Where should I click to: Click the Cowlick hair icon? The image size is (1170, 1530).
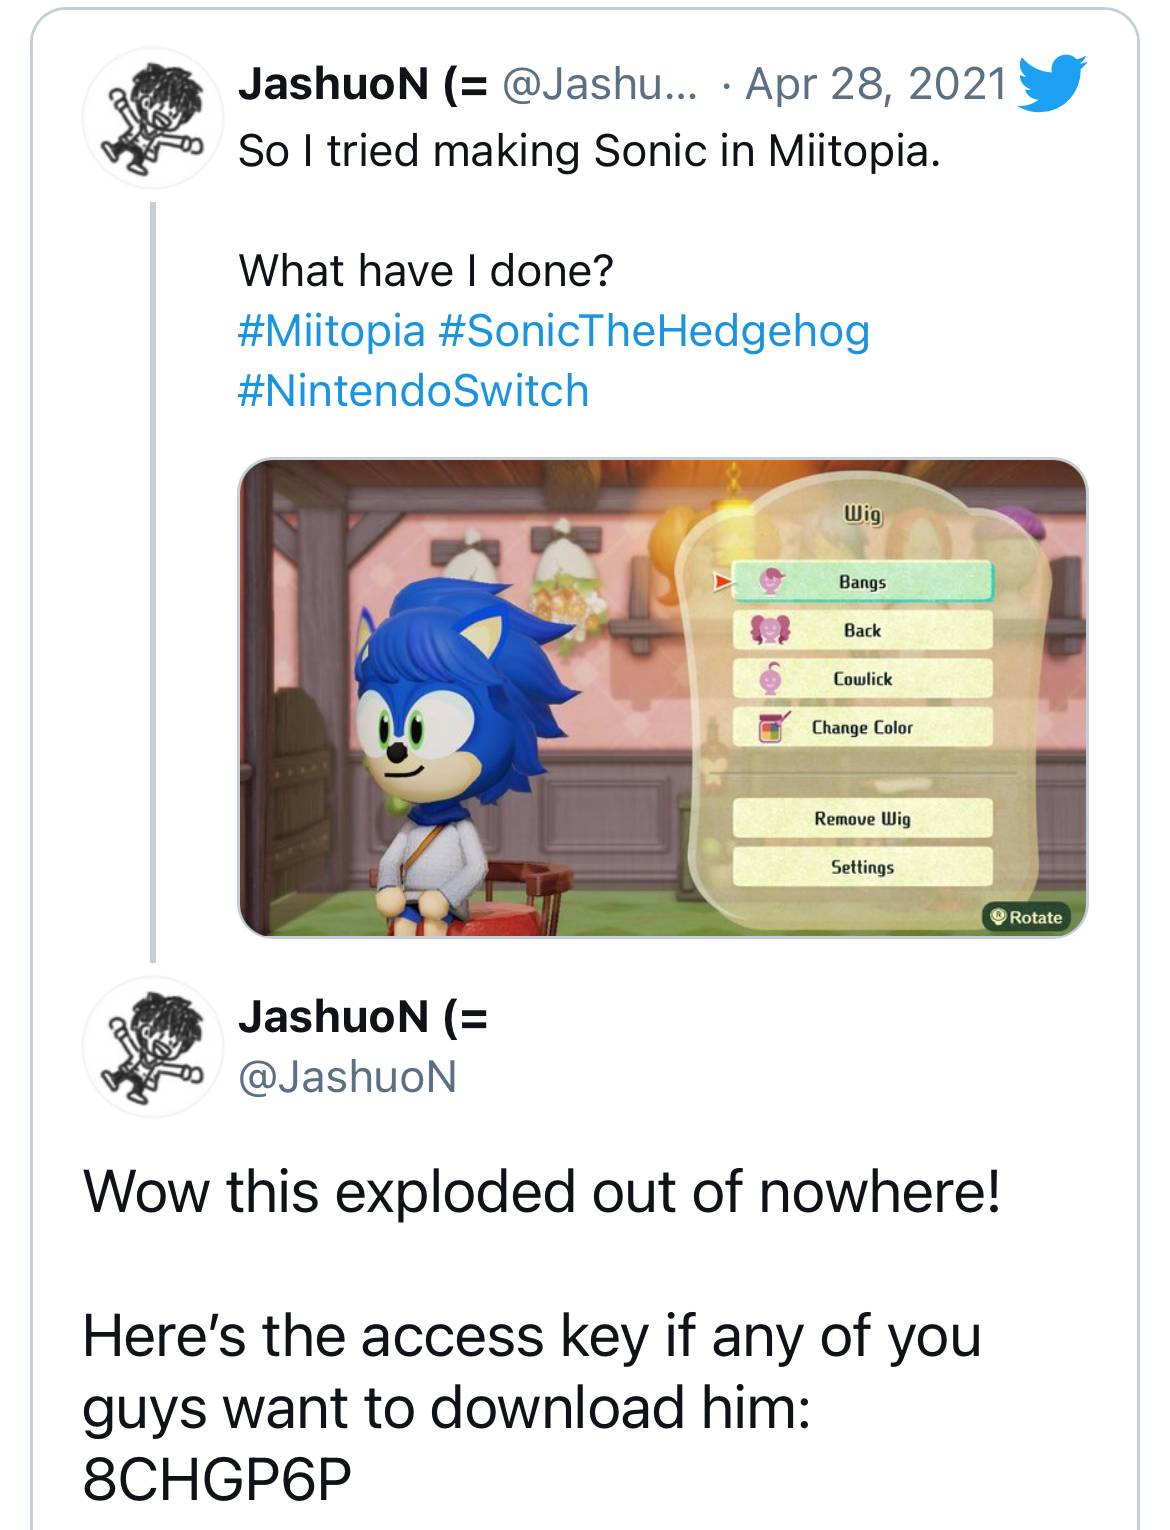pyautogui.click(x=770, y=678)
